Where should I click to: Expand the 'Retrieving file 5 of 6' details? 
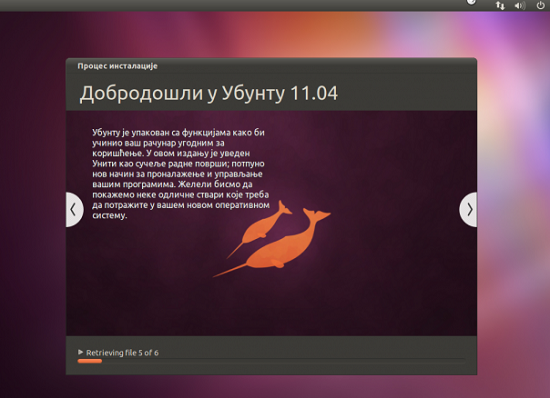[80, 352]
